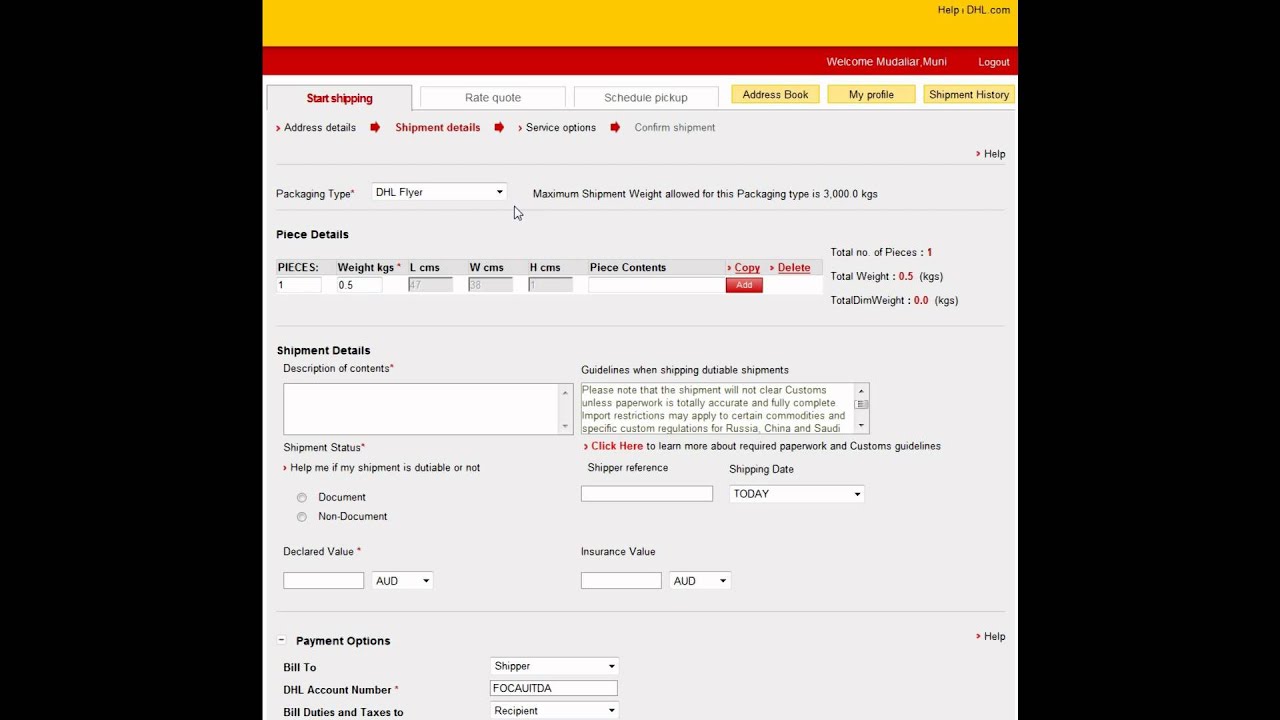The width and height of the screenshot is (1280, 720).
Task: Focus the PIECES count field
Action: (299, 285)
